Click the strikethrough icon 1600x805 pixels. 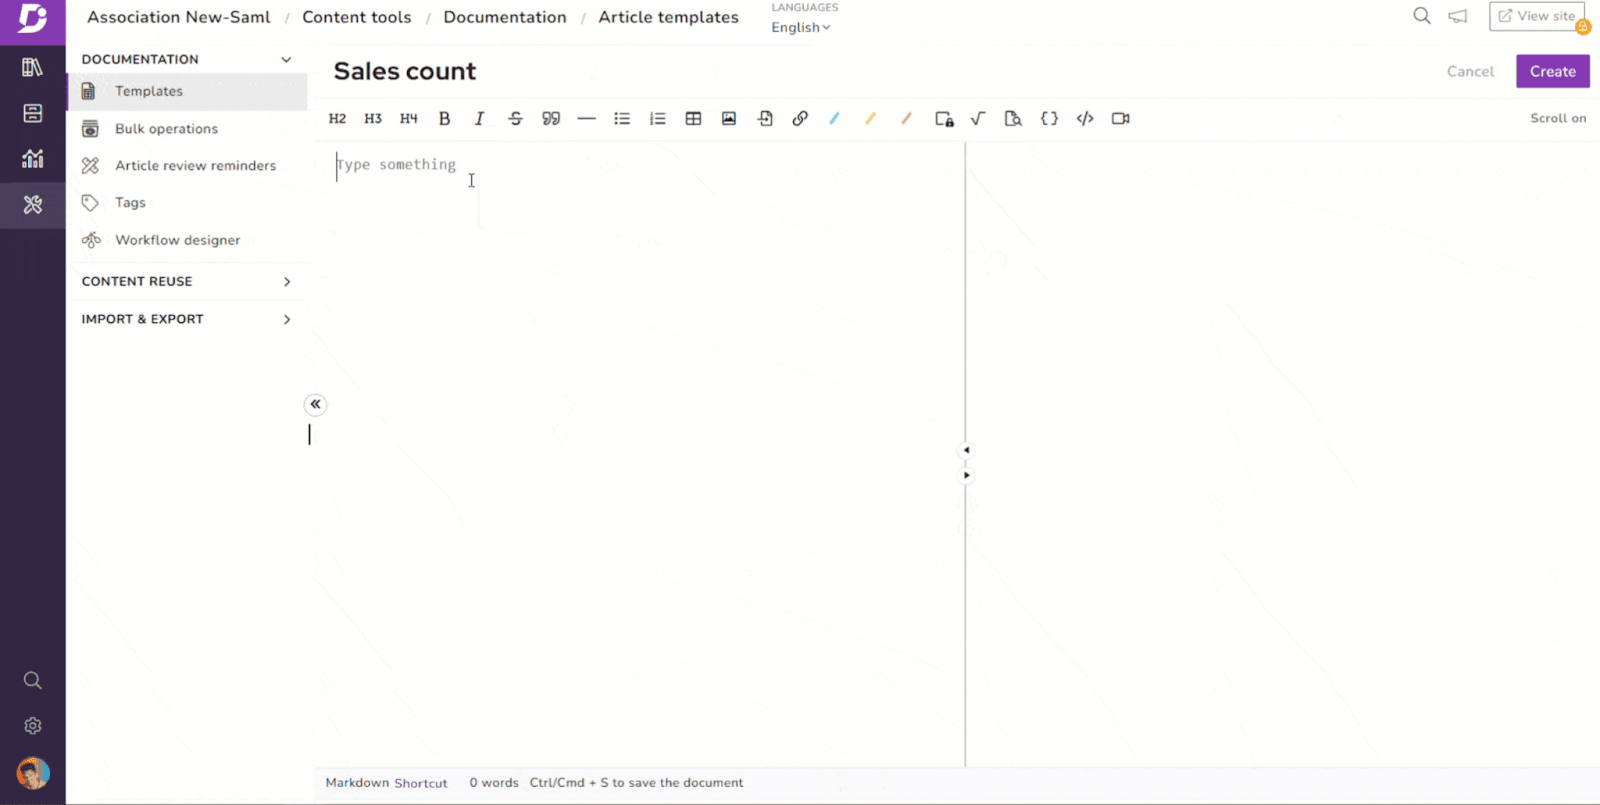[x=515, y=118]
